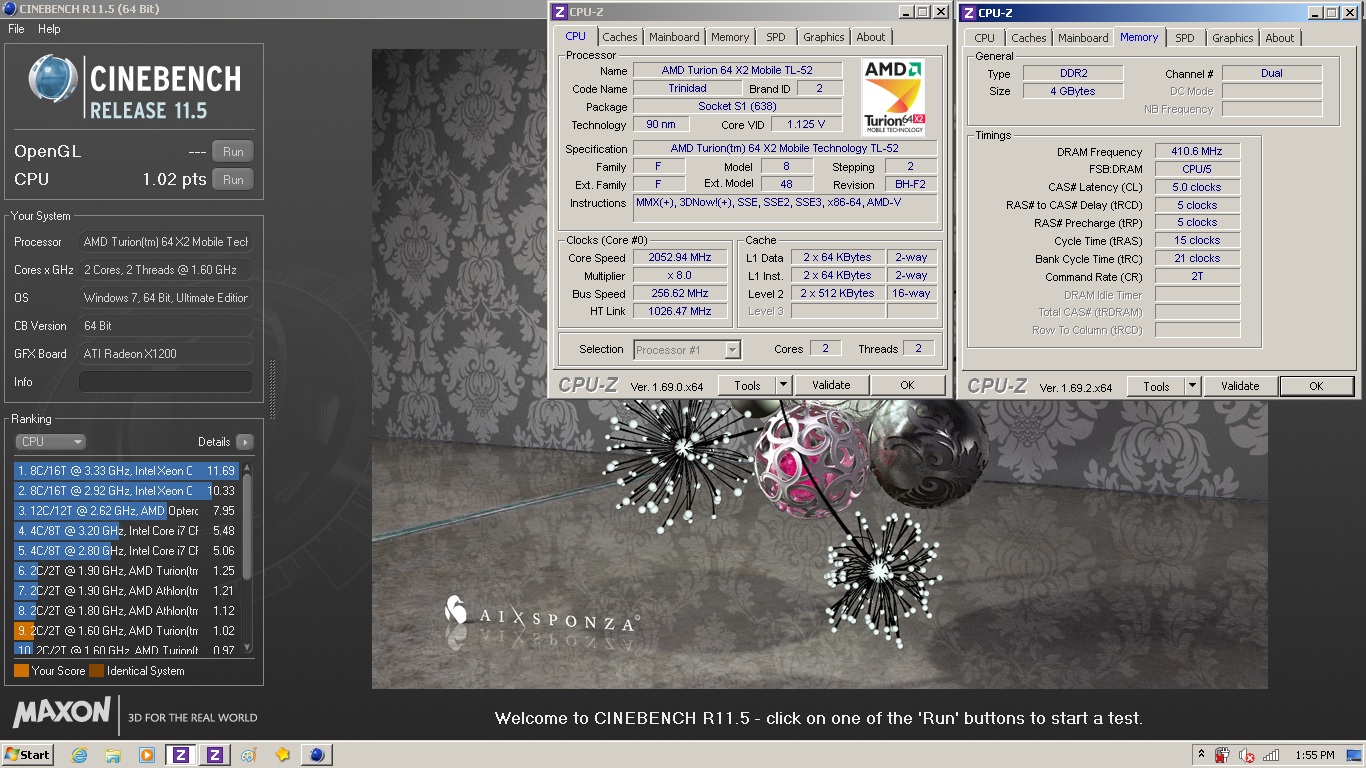This screenshot has height=768, width=1366.
Task: Click the Instructions MMX(+) list field
Action: 785,208
